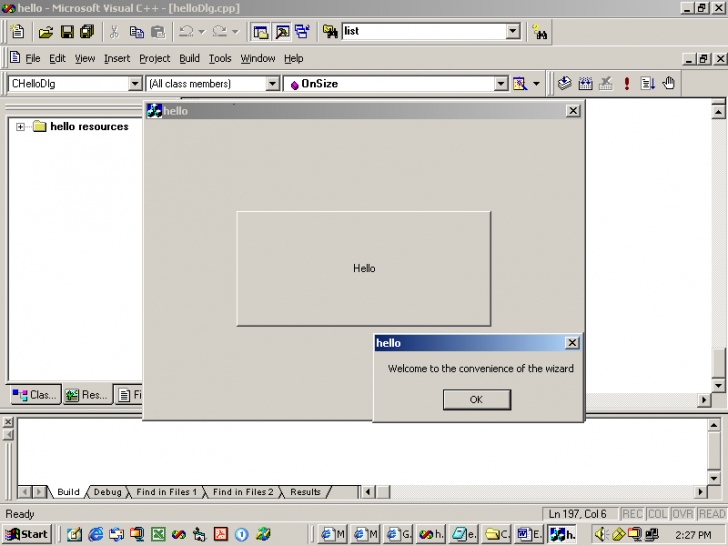
Task: Click the Window List icon
Action: (x=303, y=32)
